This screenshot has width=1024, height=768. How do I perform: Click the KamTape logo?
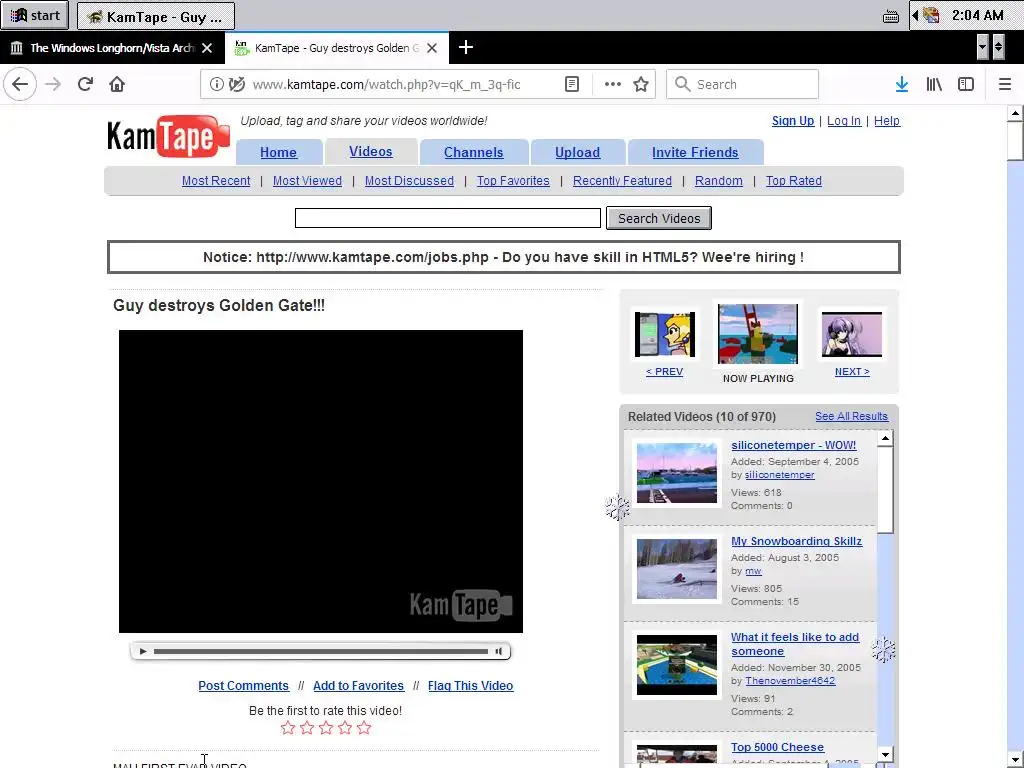(x=168, y=136)
